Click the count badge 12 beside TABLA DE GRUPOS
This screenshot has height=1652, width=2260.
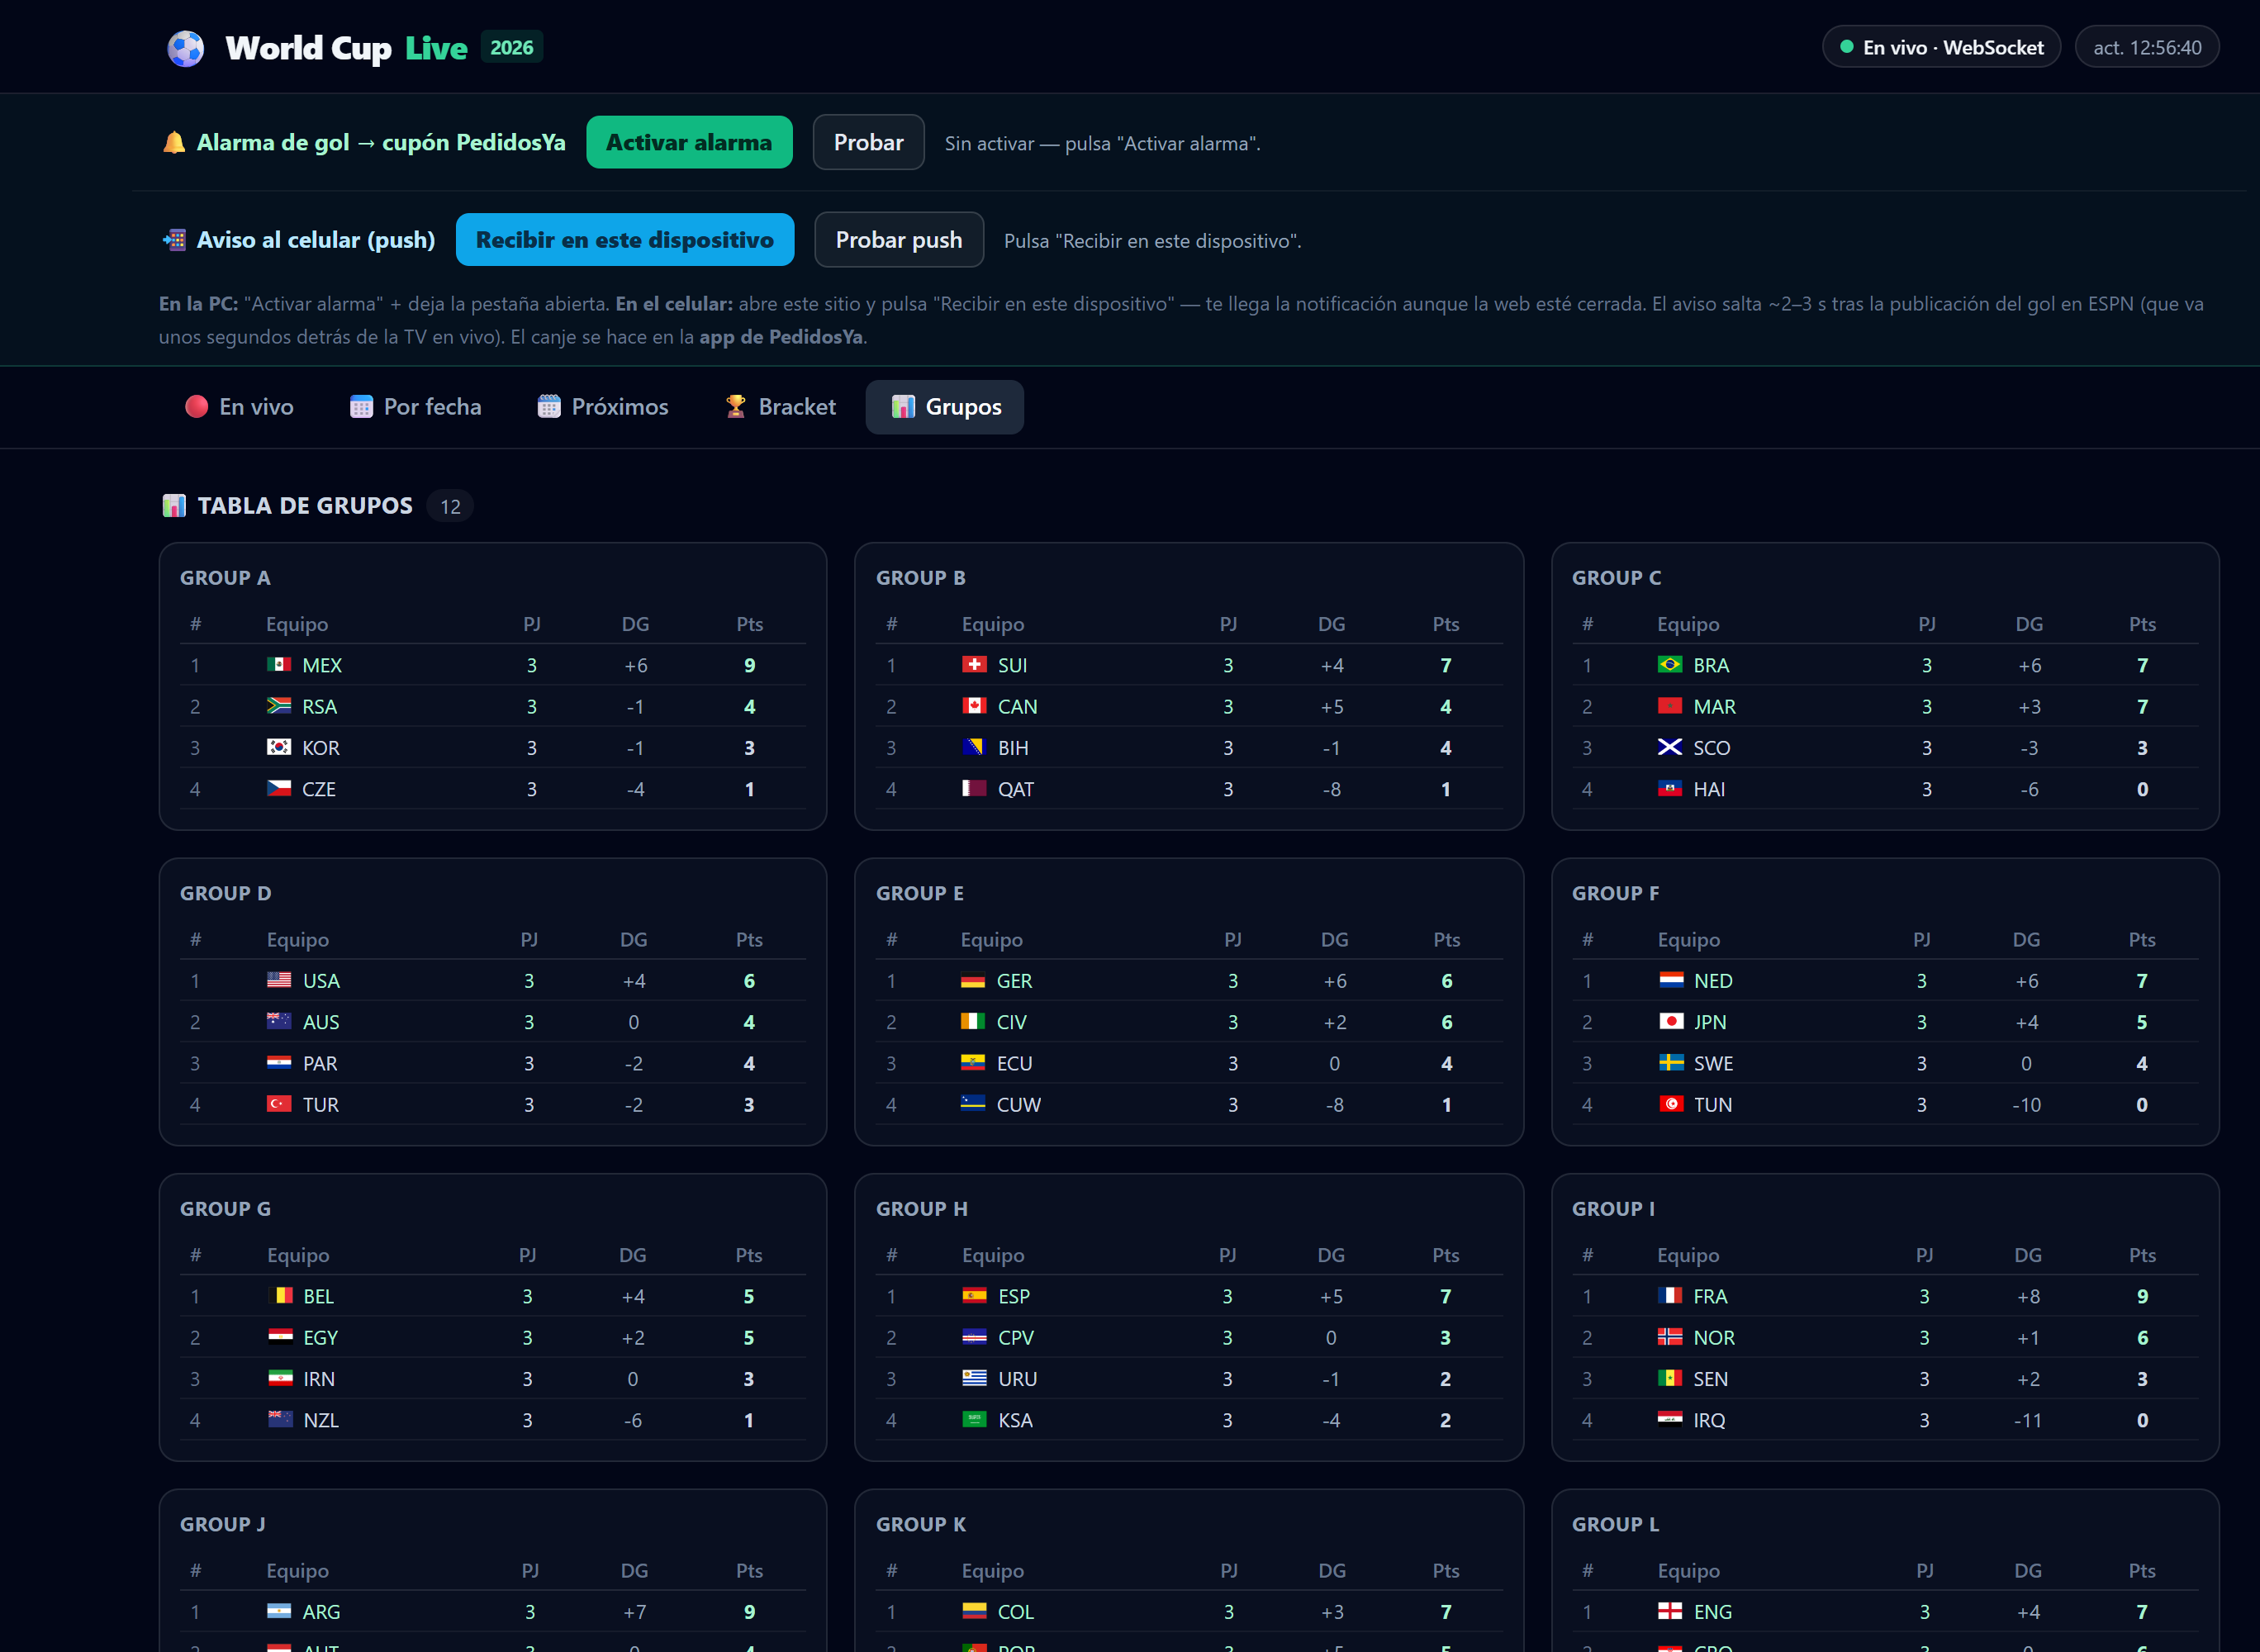pyautogui.click(x=451, y=506)
